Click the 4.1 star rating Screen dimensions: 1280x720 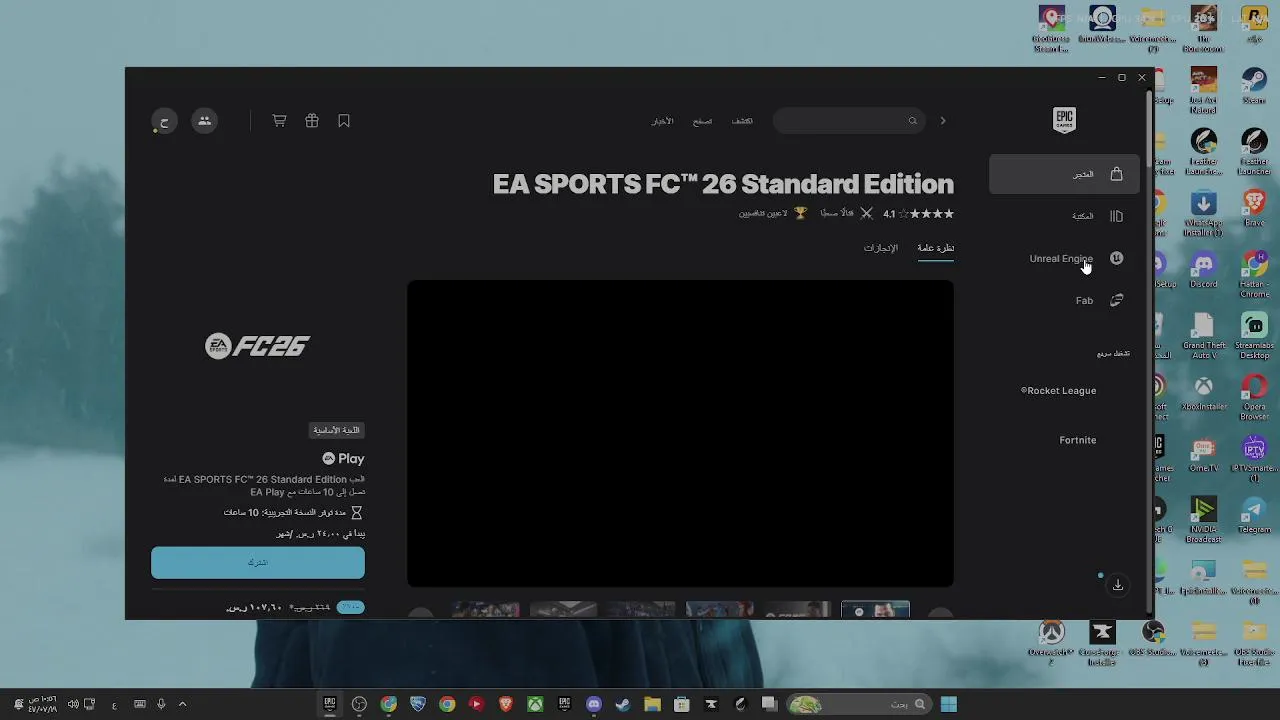click(918, 214)
